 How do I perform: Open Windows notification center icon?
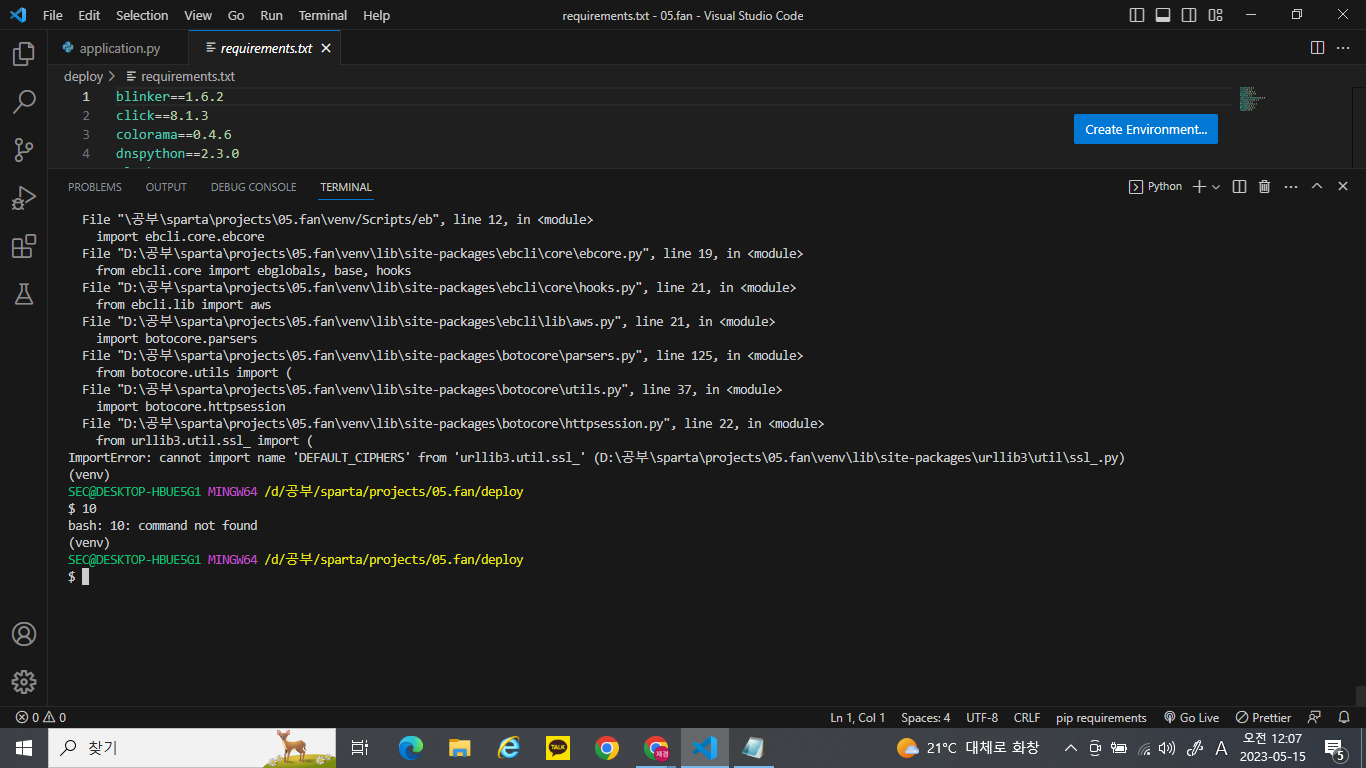click(x=1335, y=747)
